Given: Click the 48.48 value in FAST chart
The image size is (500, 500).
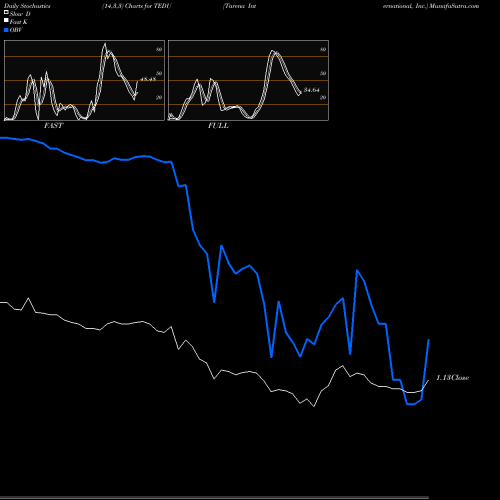Looking at the screenshot, I should click(148, 79).
